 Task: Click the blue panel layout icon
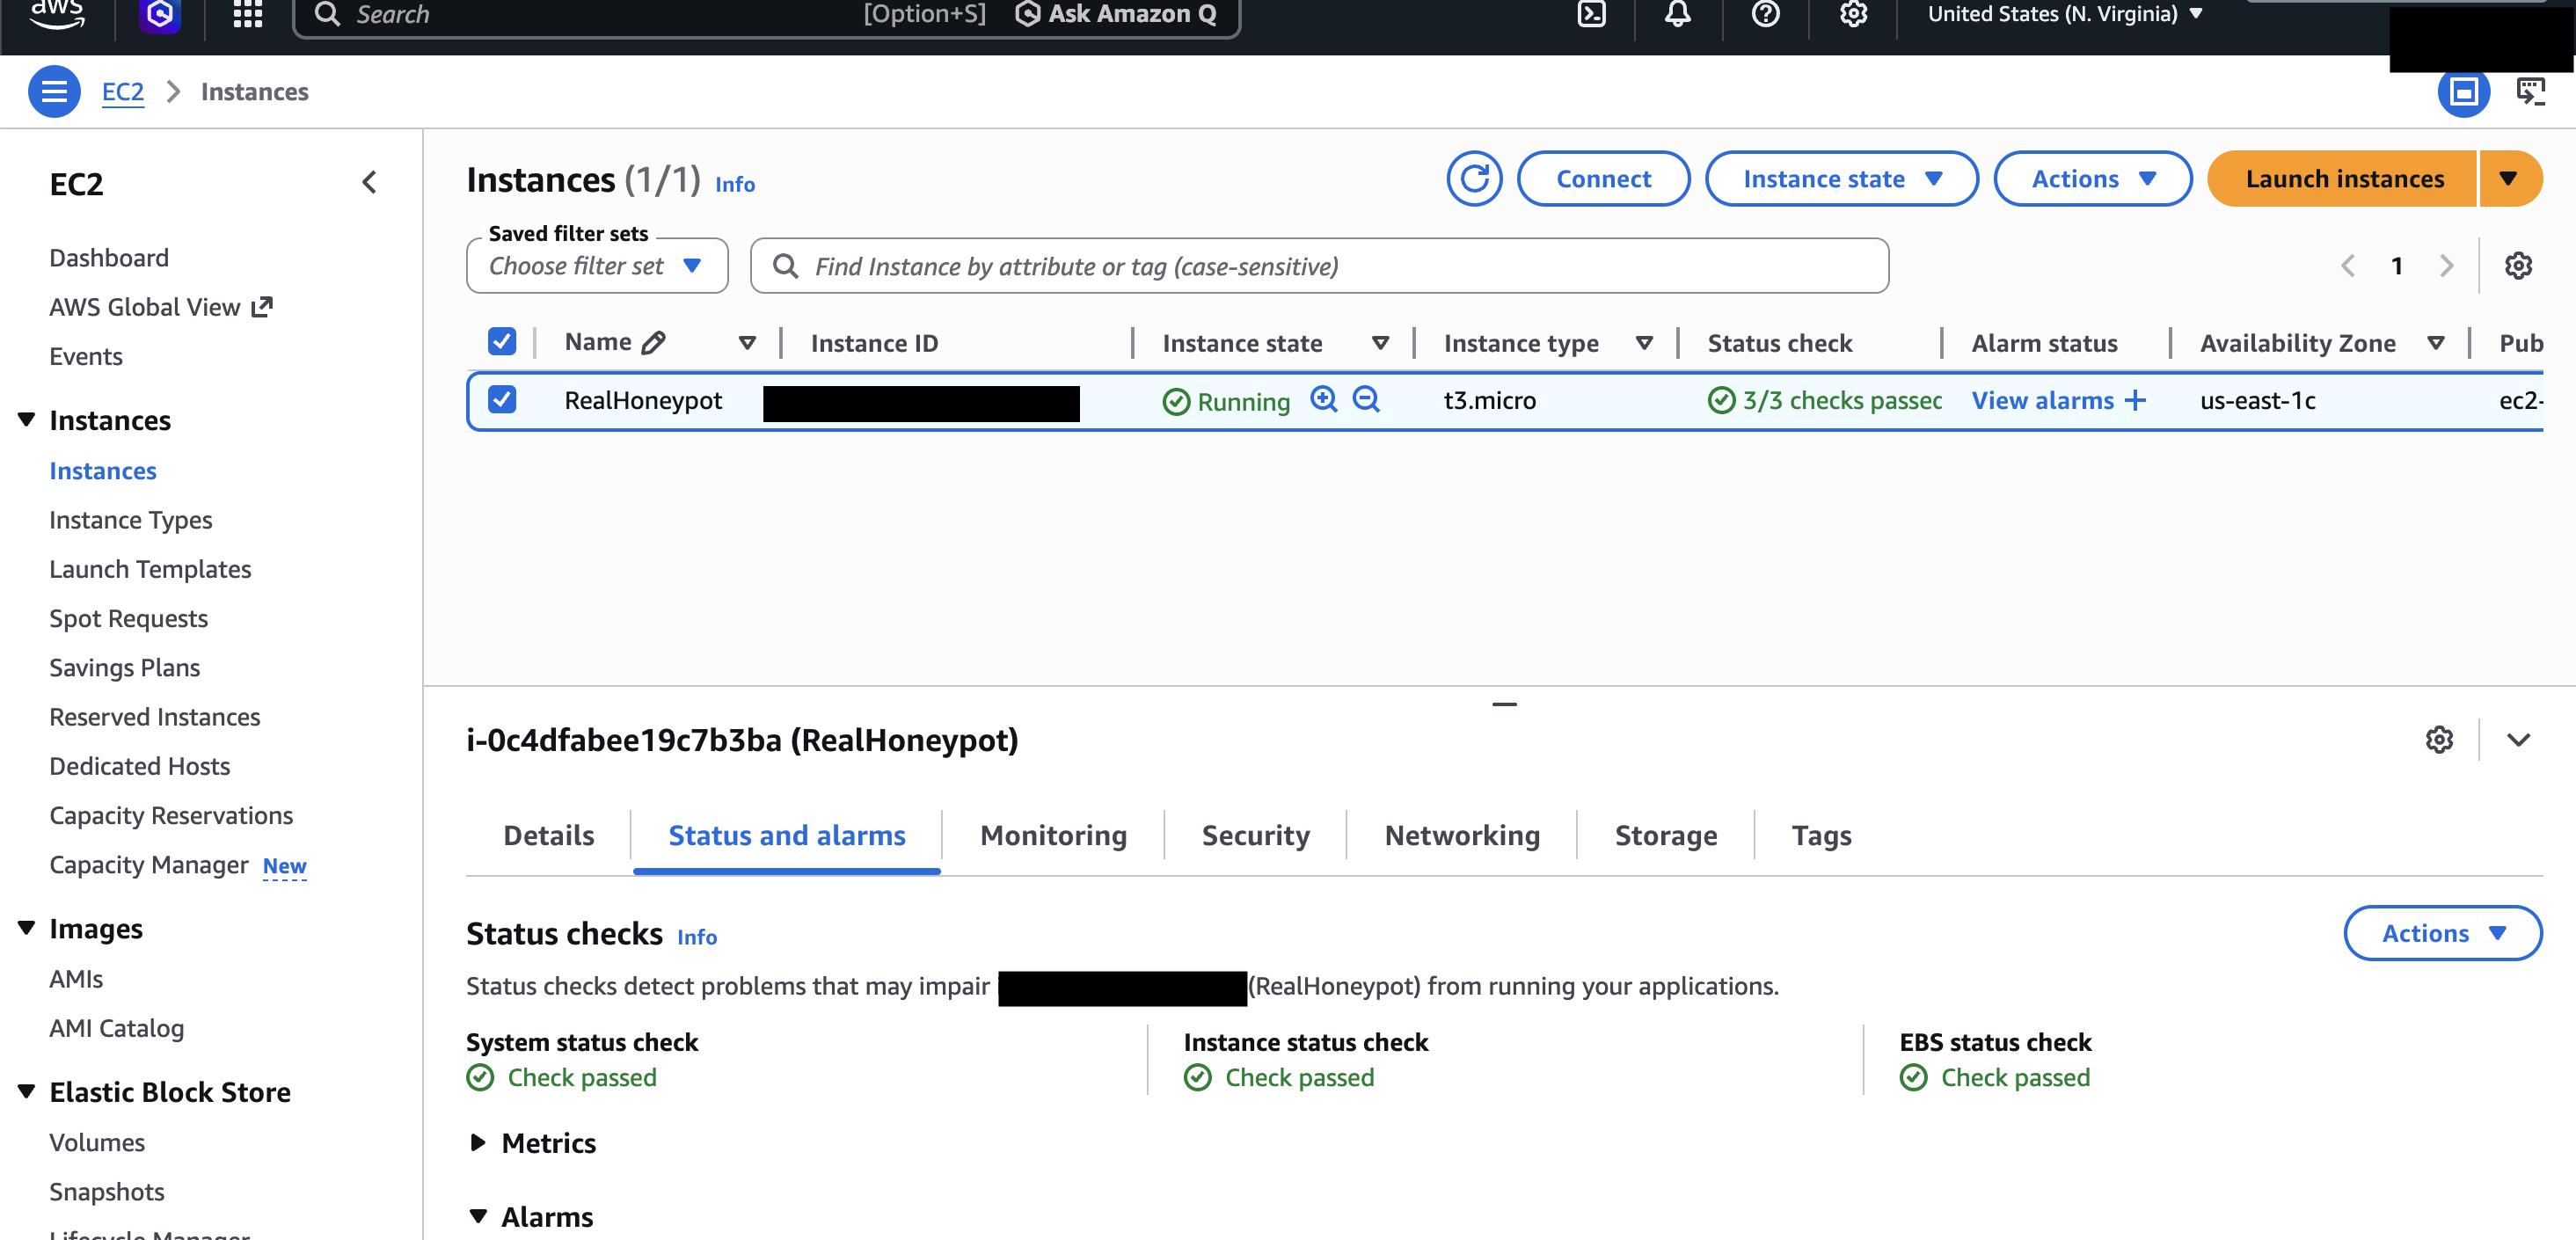pyautogui.click(x=2463, y=92)
